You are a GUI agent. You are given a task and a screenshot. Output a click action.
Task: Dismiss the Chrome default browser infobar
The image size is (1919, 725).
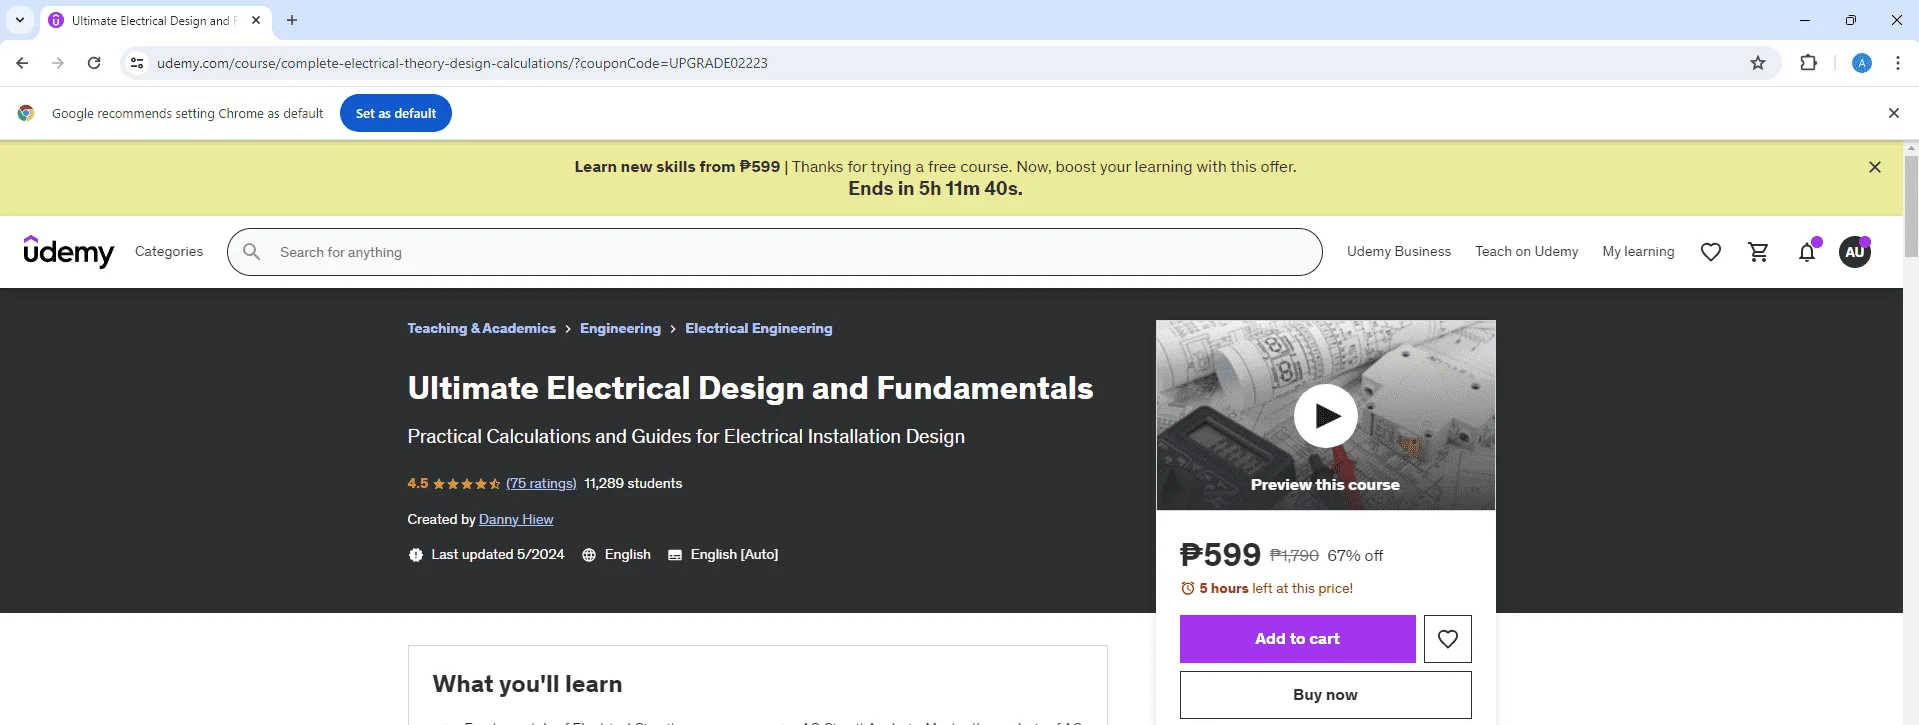point(1894,113)
